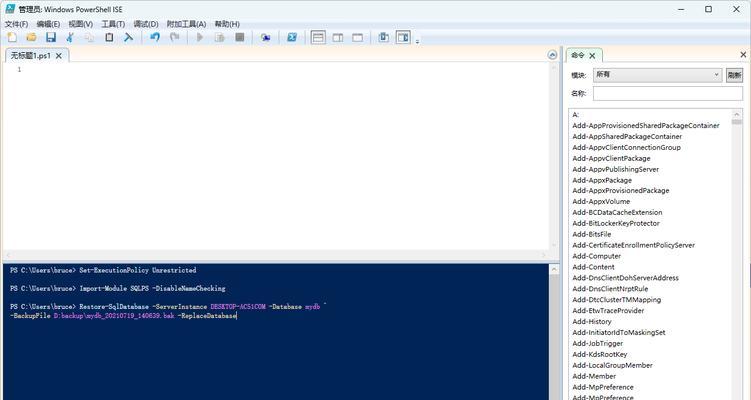Open the 模块 dropdown showing 所有
Viewport: 751px width, 400px height.
pos(657,75)
